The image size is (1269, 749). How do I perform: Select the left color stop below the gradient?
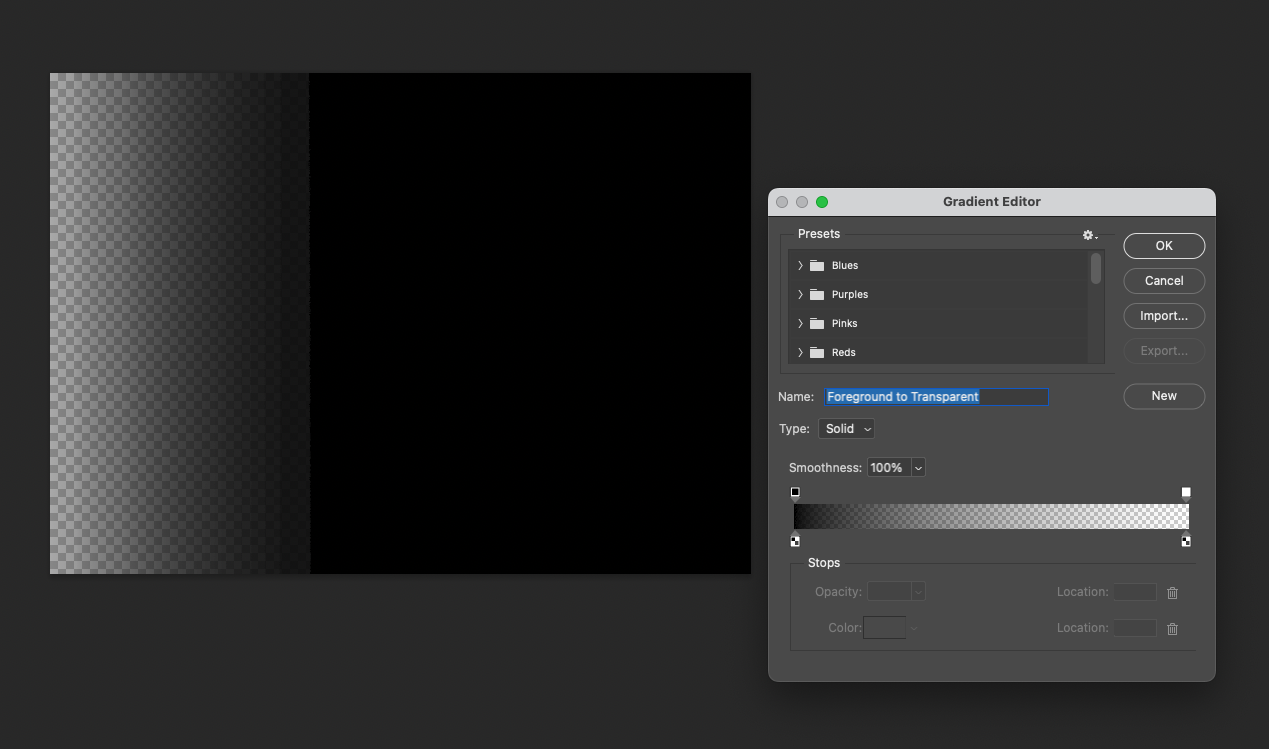click(x=795, y=540)
